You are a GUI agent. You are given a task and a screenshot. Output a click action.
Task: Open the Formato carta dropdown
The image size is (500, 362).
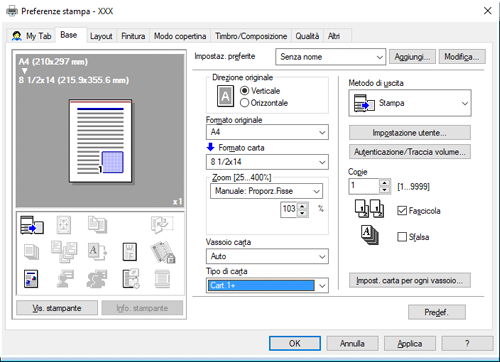click(267, 162)
